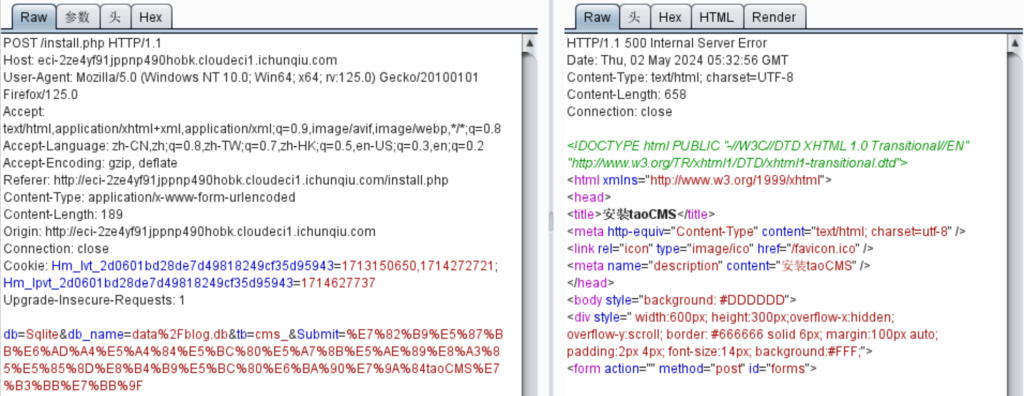
Task: Click the meta http-equiv Content-Type line
Action: pos(766,231)
